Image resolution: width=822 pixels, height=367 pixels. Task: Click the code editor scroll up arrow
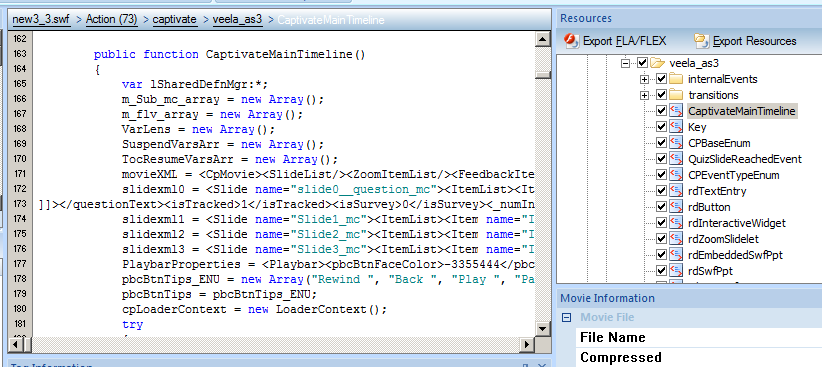(543, 39)
